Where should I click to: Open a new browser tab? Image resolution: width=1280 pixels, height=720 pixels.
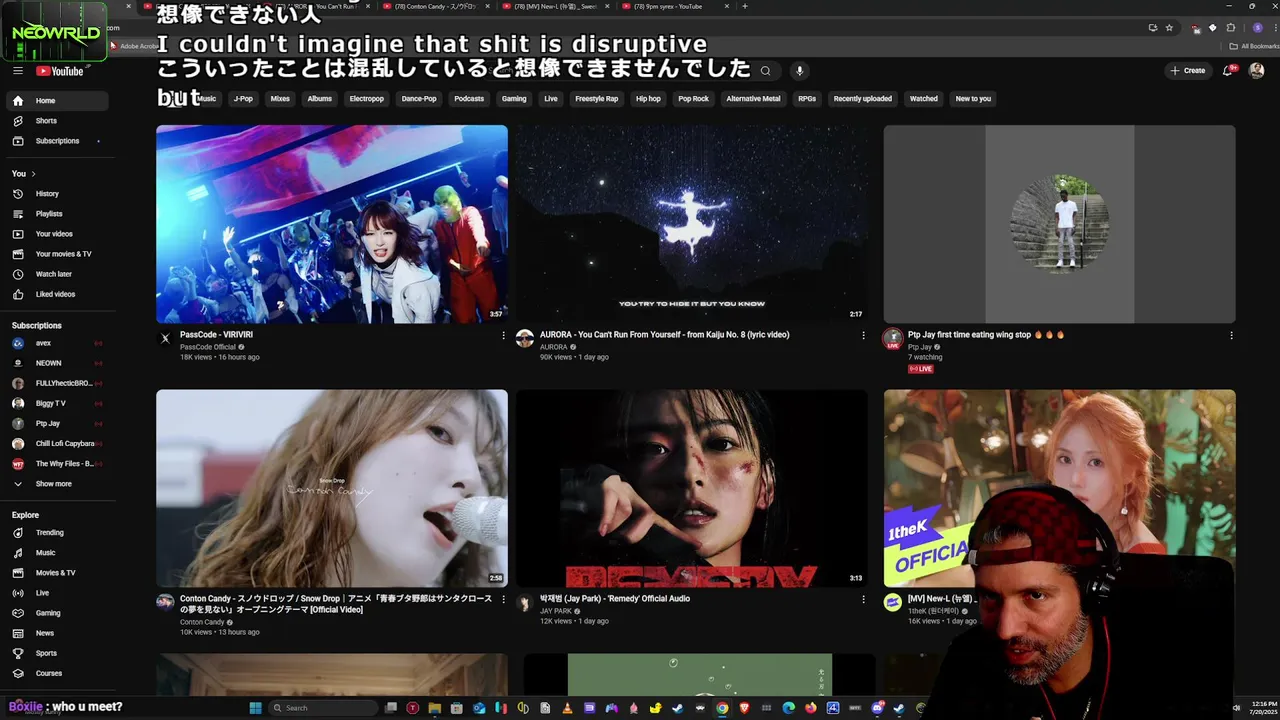[x=744, y=6]
